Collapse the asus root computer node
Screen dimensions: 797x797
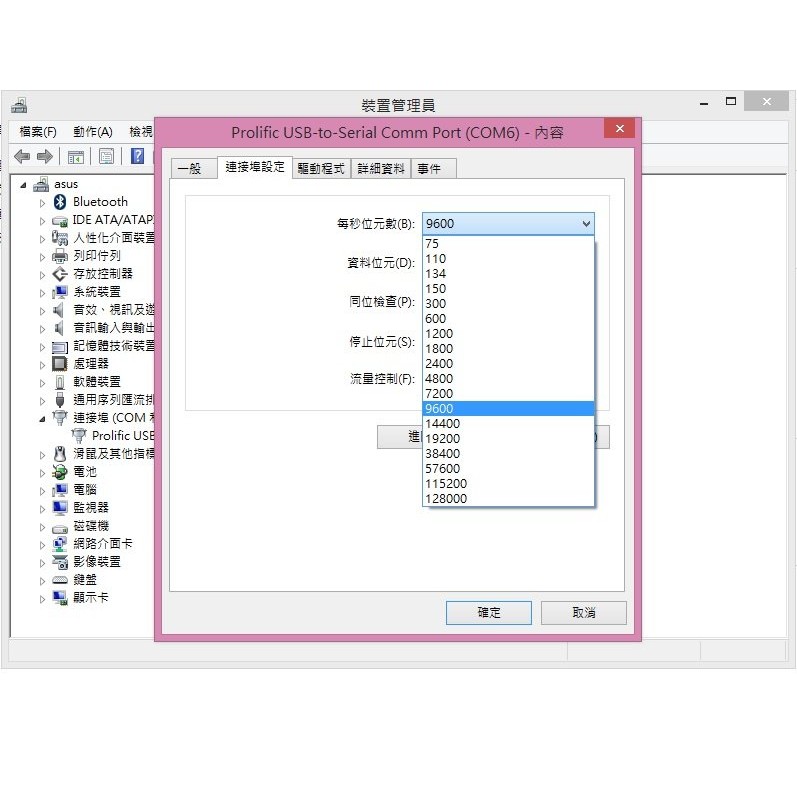click(x=24, y=184)
